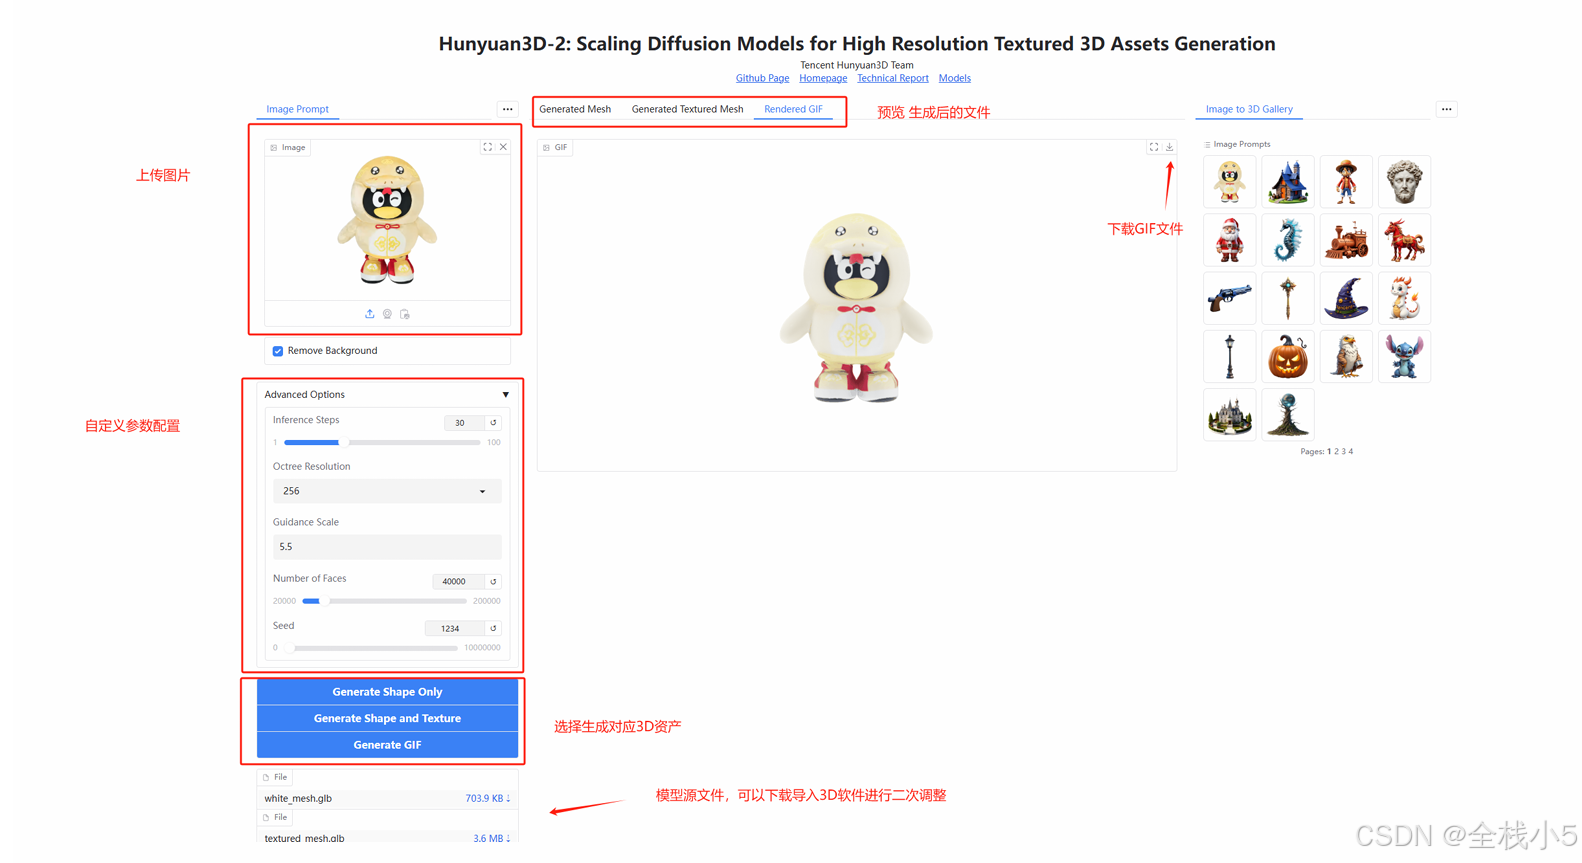The width and height of the screenshot is (1582, 863).
Task: Go to gallery page 4
Action: (x=1350, y=452)
